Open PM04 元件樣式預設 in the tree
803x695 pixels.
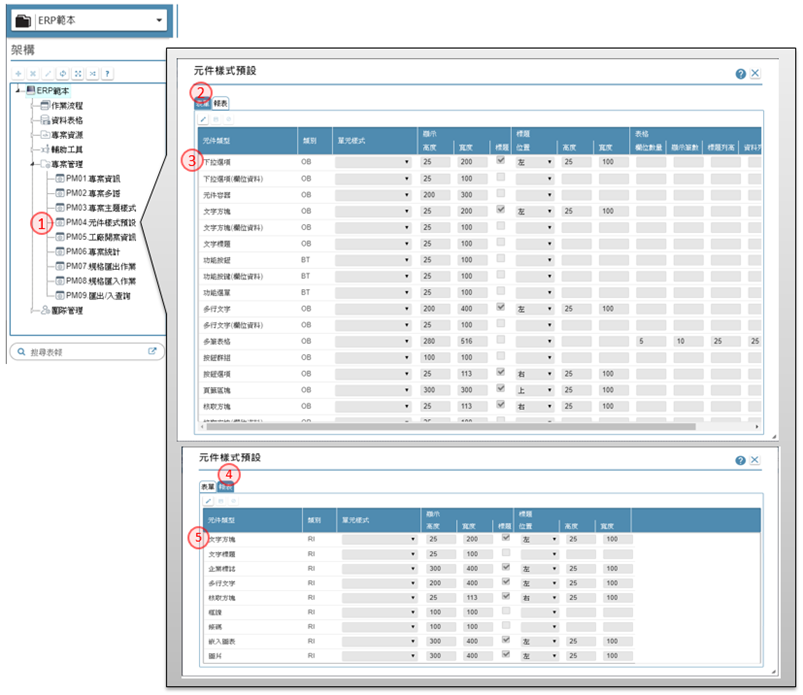[101, 223]
